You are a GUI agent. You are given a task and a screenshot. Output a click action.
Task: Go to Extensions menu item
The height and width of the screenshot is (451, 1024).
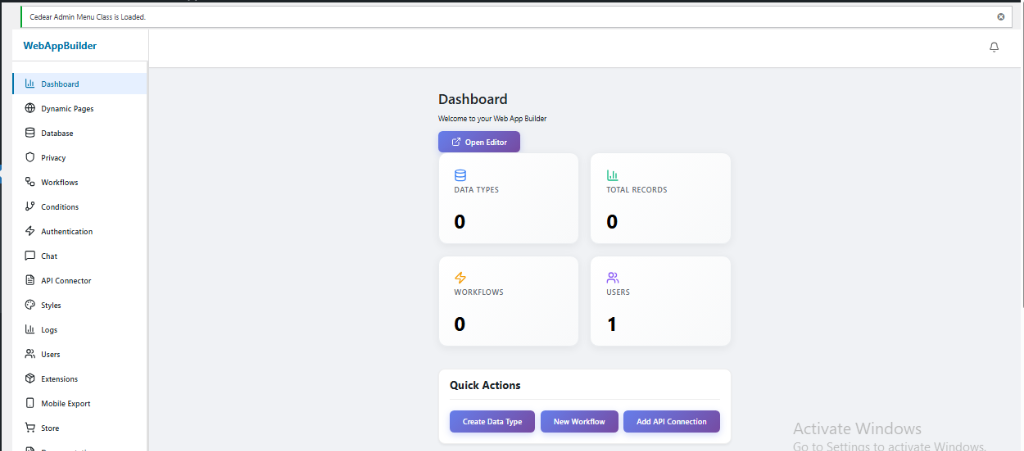[x=79, y=379]
